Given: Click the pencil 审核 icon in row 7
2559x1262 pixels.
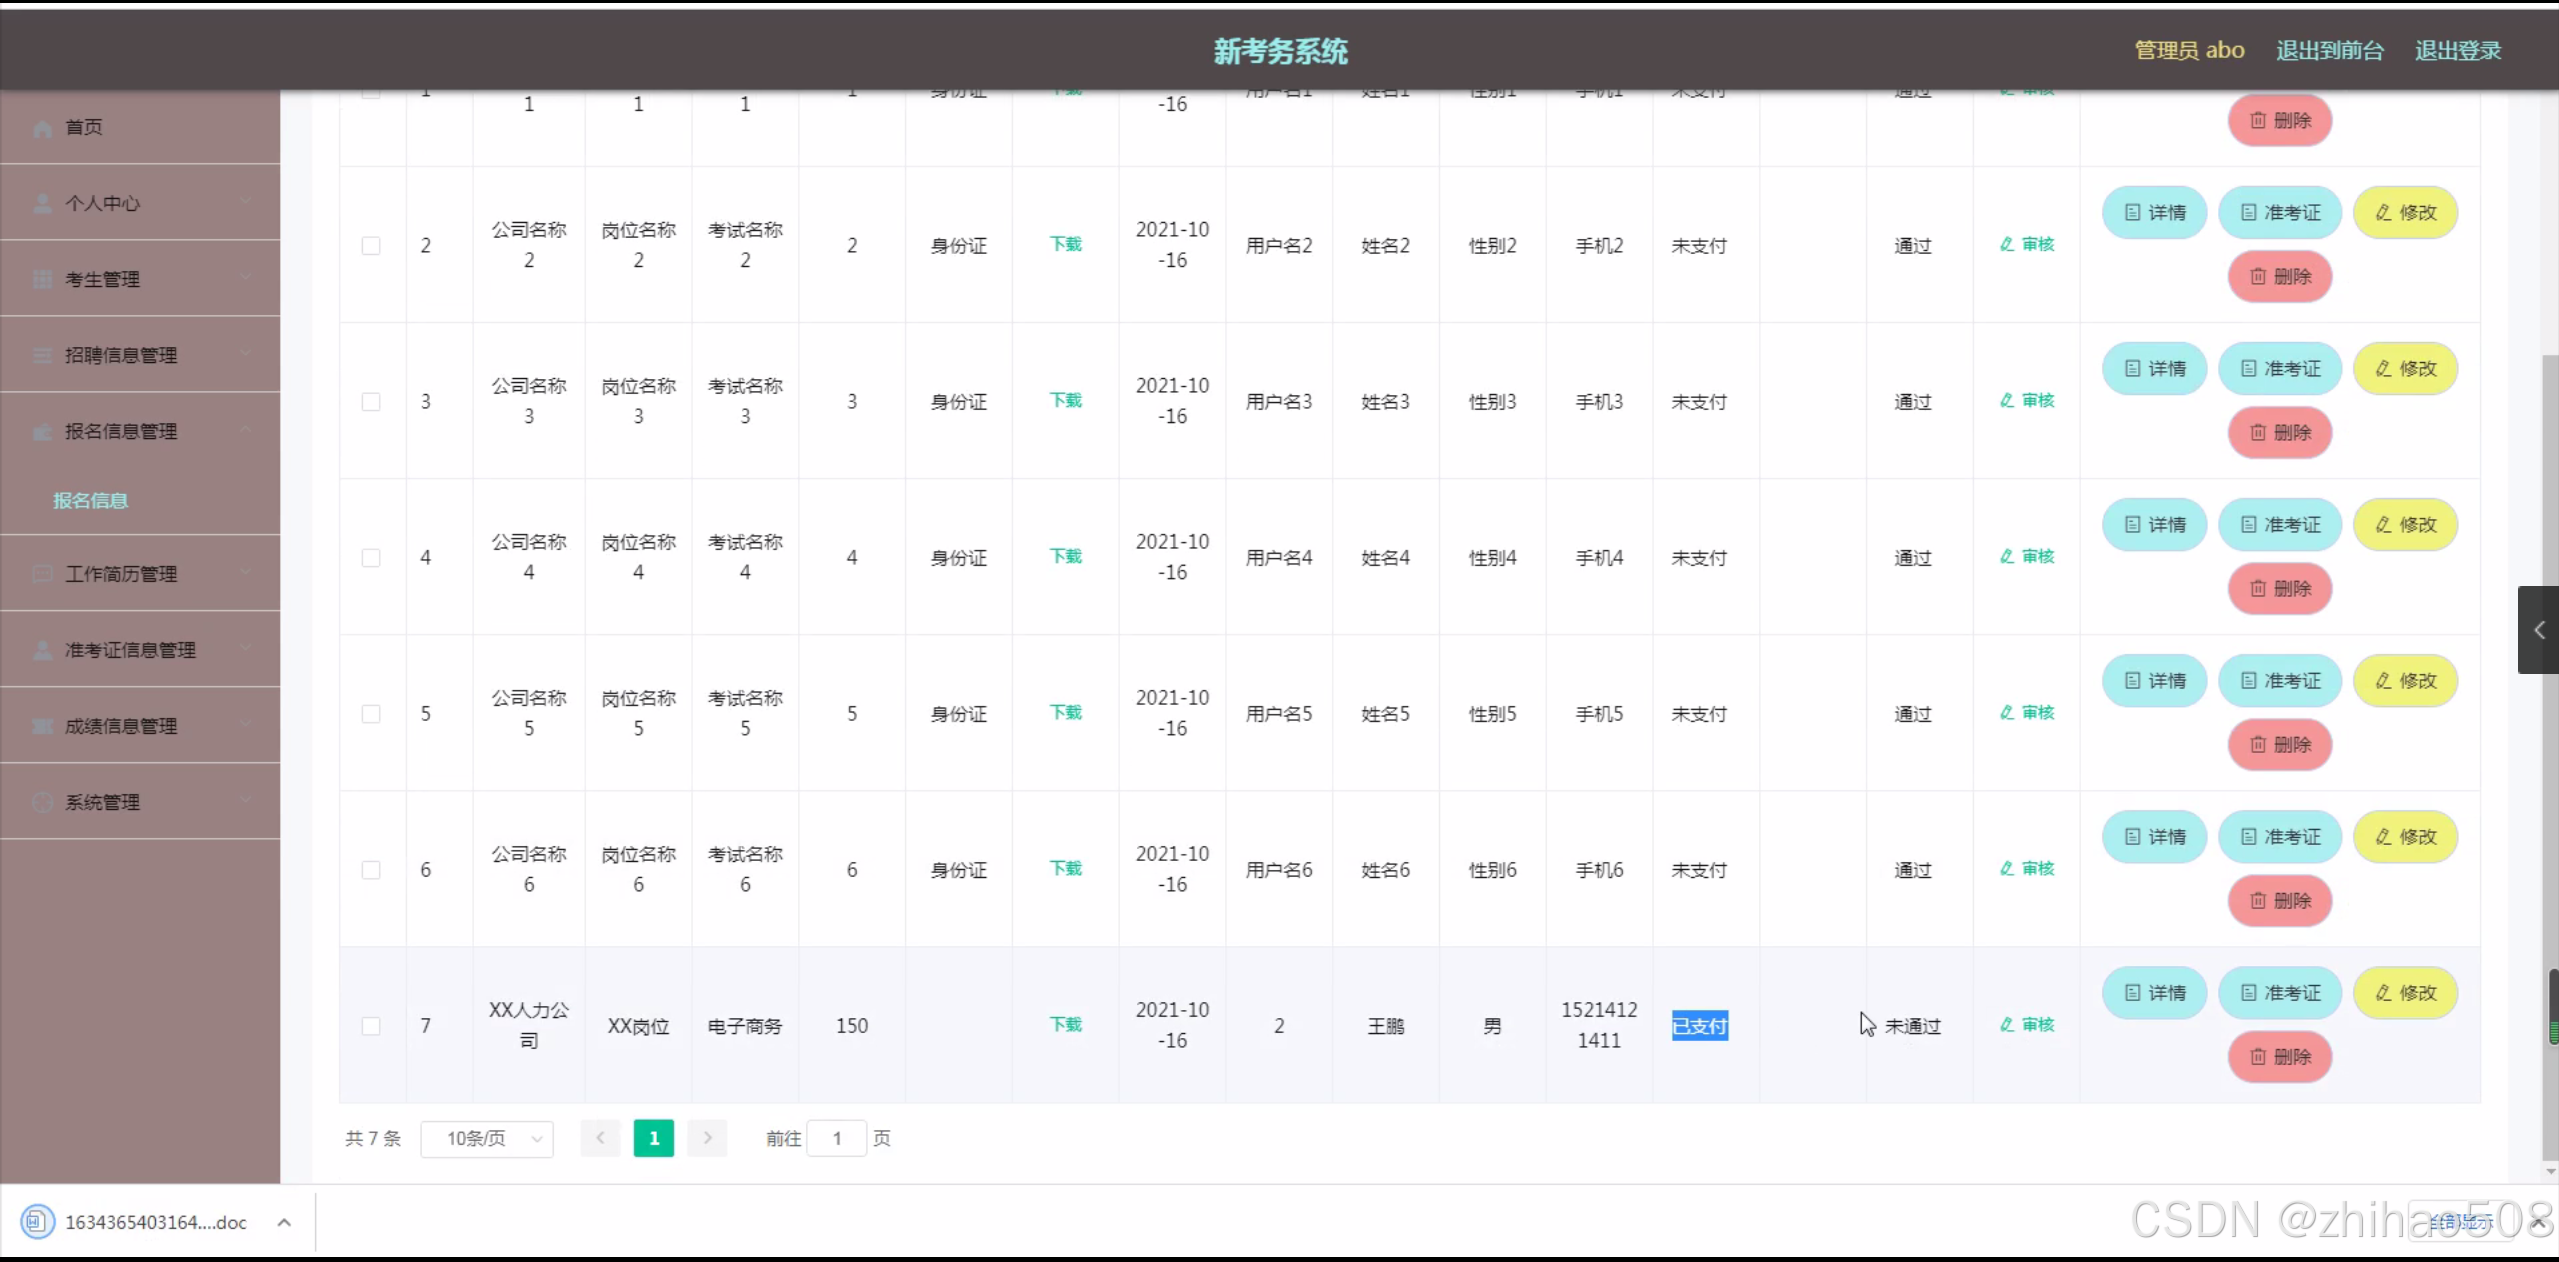Looking at the screenshot, I should pyautogui.click(x=2007, y=1025).
